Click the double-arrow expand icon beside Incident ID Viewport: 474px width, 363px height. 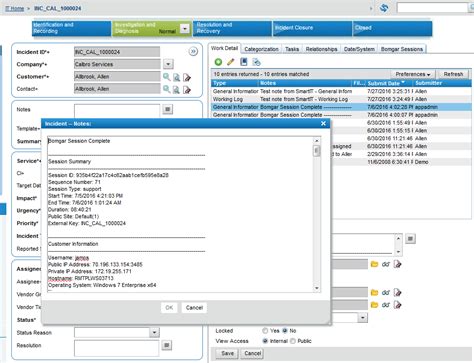(x=193, y=52)
